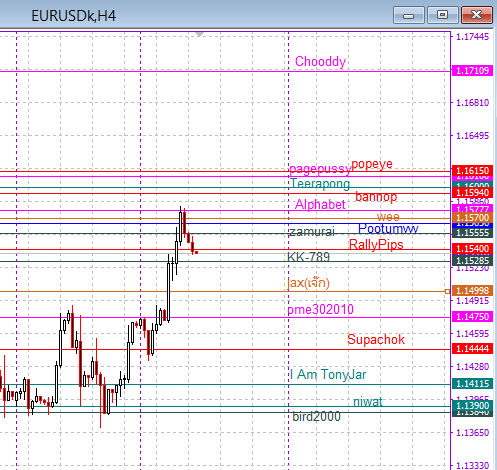The width and height of the screenshot is (497, 470).
Task: Select the Chooddy label text
Action: (x=320, y=62)
